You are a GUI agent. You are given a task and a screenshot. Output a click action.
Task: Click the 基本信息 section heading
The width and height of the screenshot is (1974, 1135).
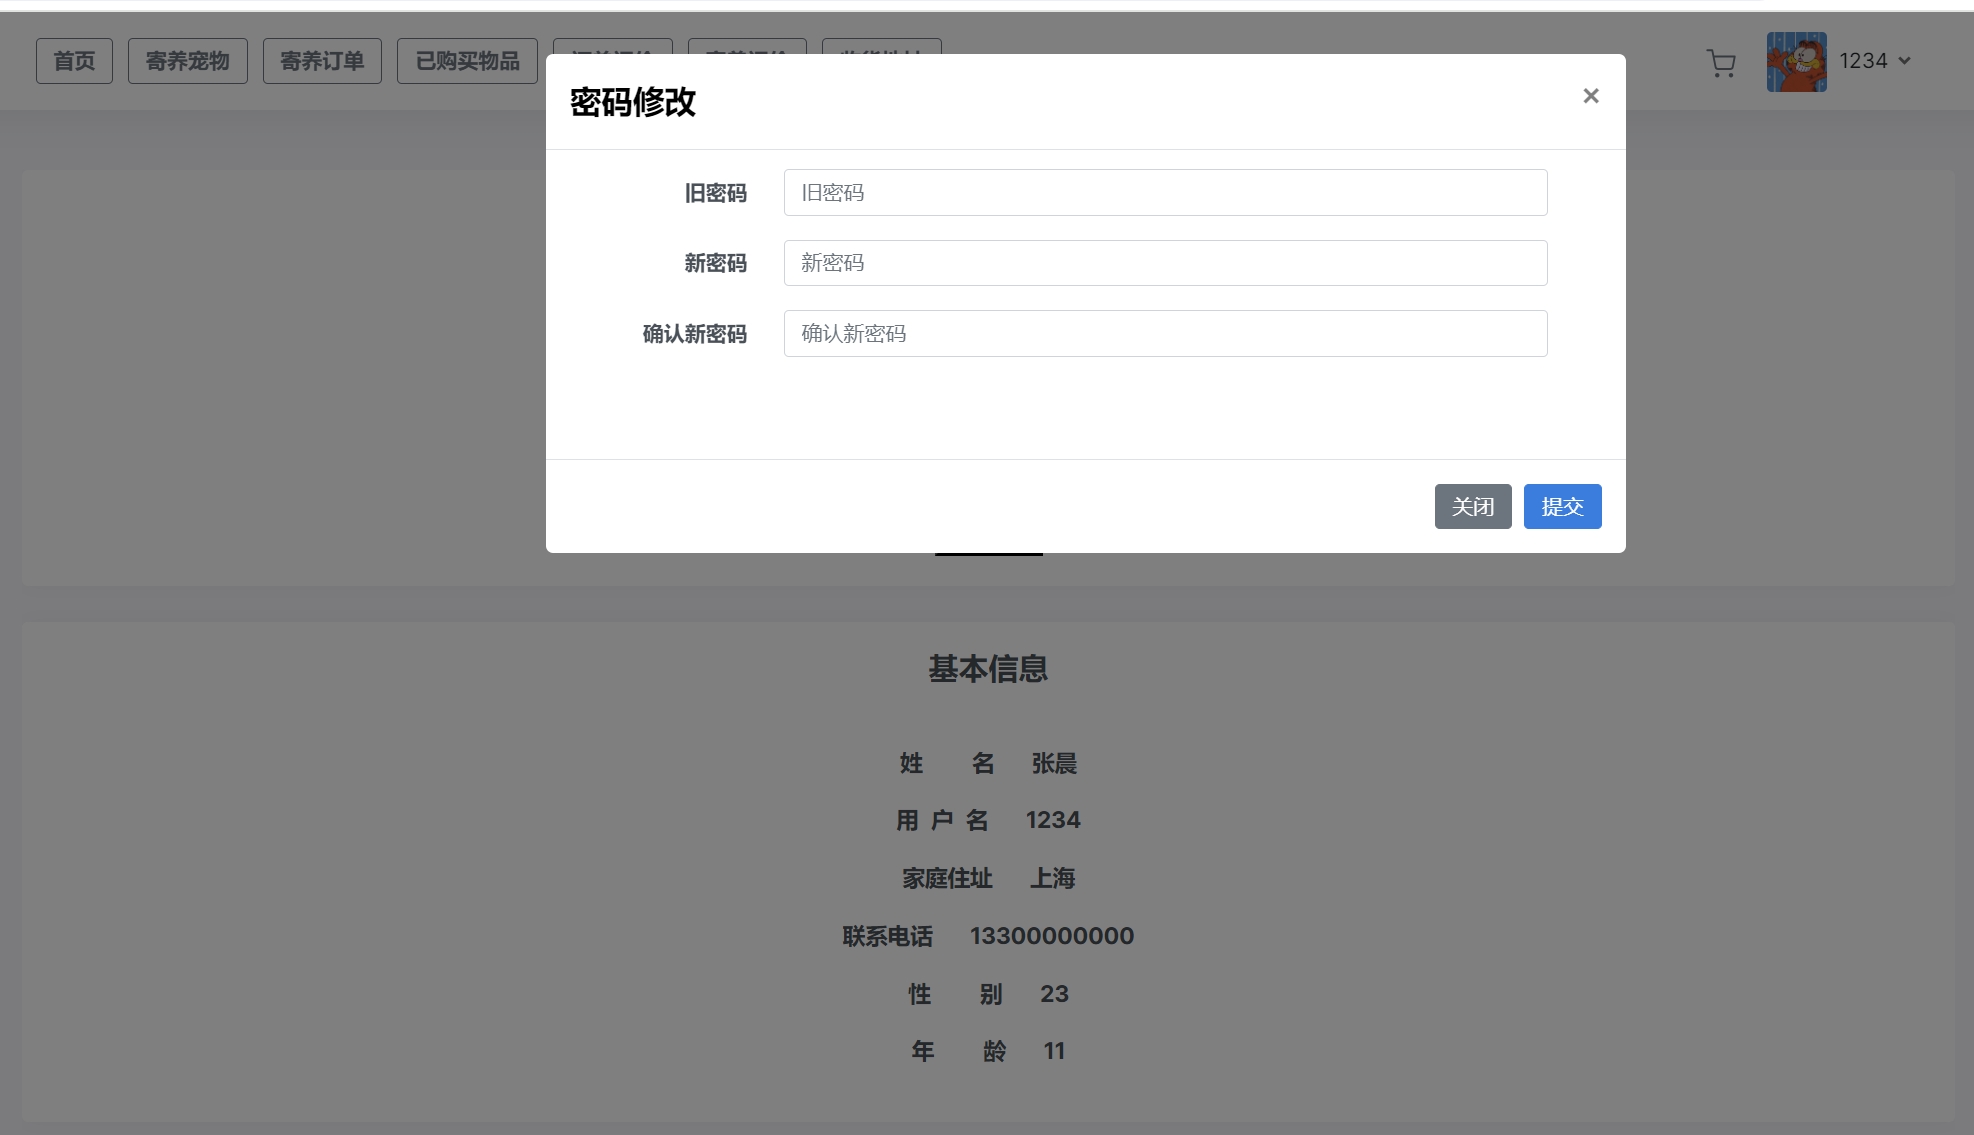tap(987, 669)
